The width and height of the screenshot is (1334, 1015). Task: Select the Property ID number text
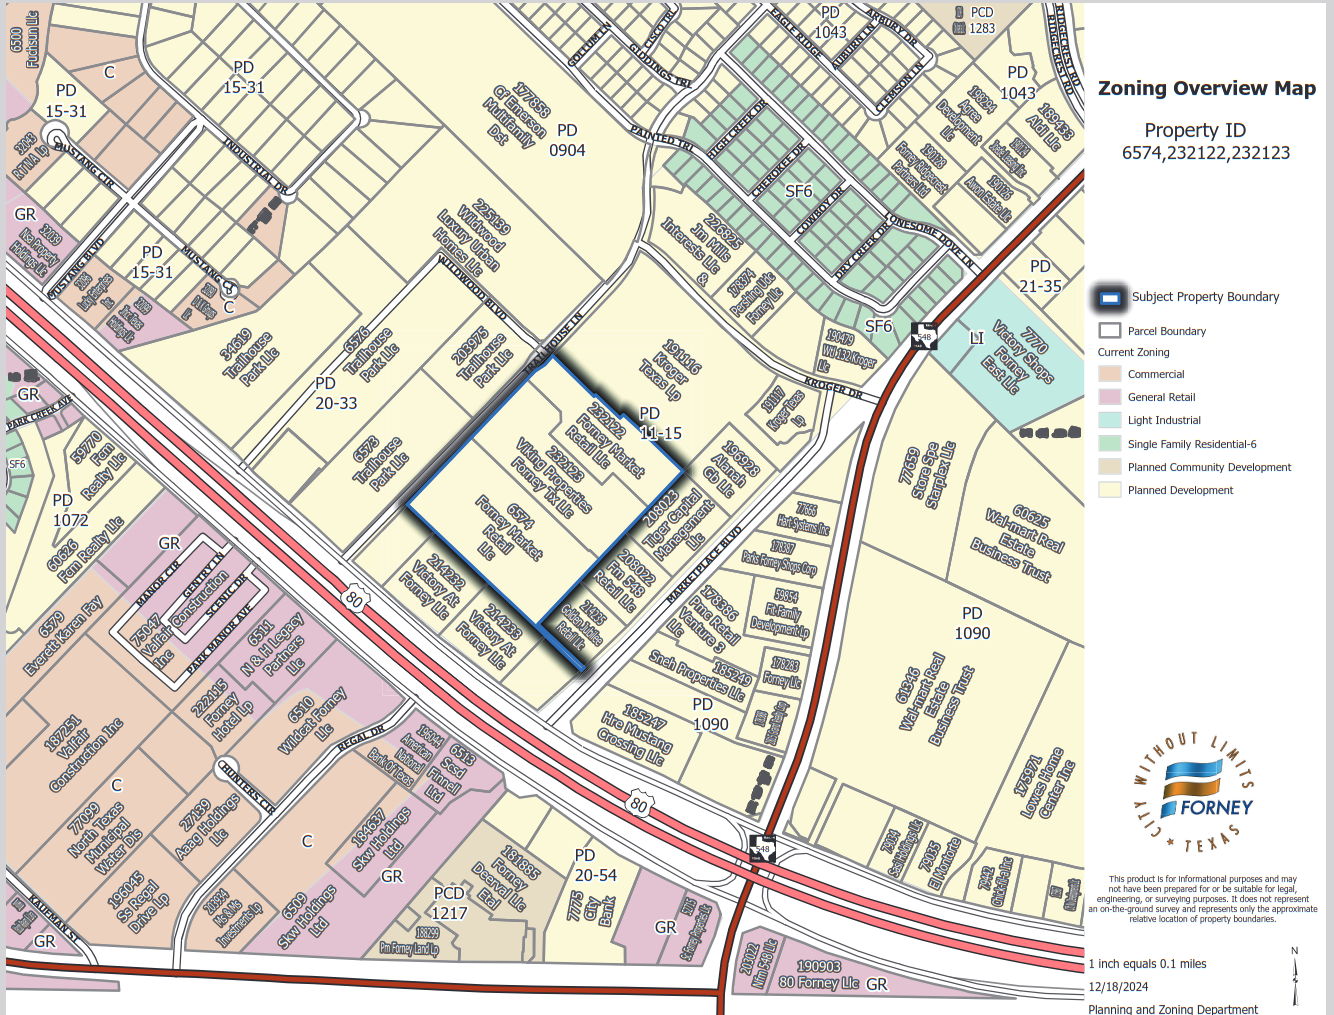pos(1205,153)
